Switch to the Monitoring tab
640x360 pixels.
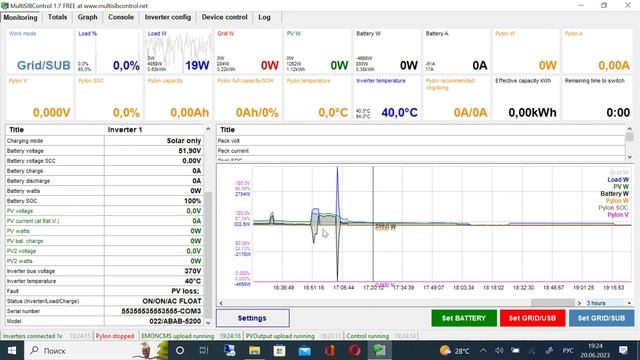tap(20, 18)
